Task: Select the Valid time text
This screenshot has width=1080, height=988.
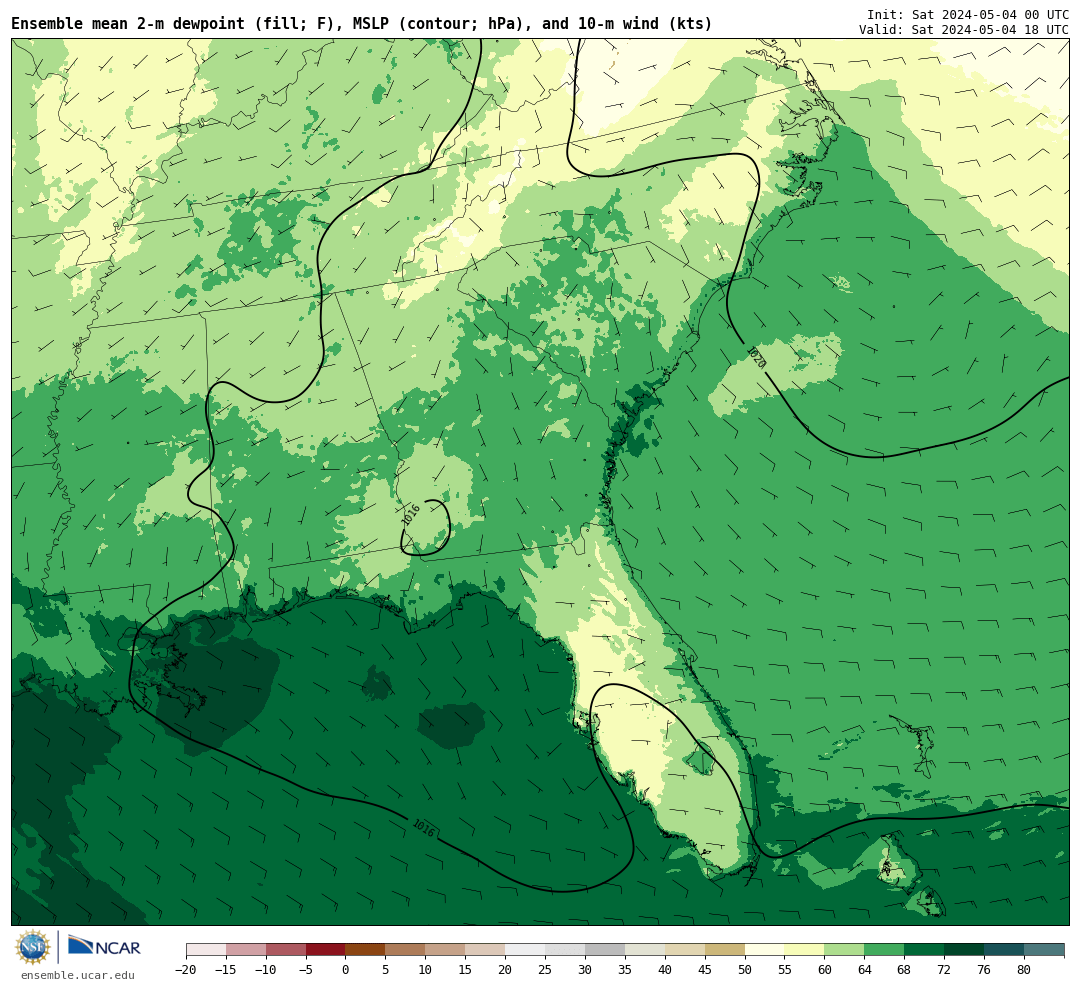Action: click(964, 30)
